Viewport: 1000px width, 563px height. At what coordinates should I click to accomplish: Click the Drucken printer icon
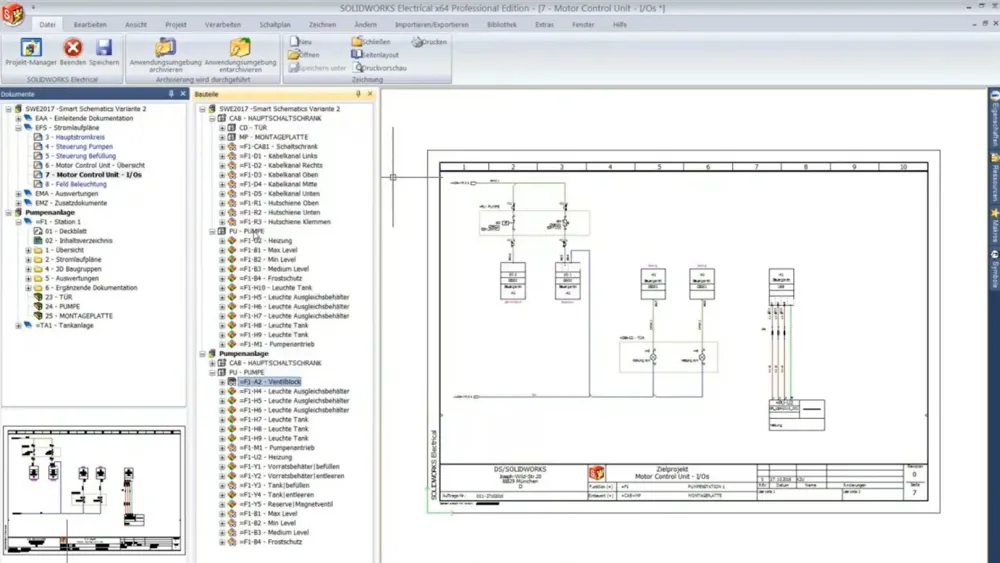pos(418,41)
